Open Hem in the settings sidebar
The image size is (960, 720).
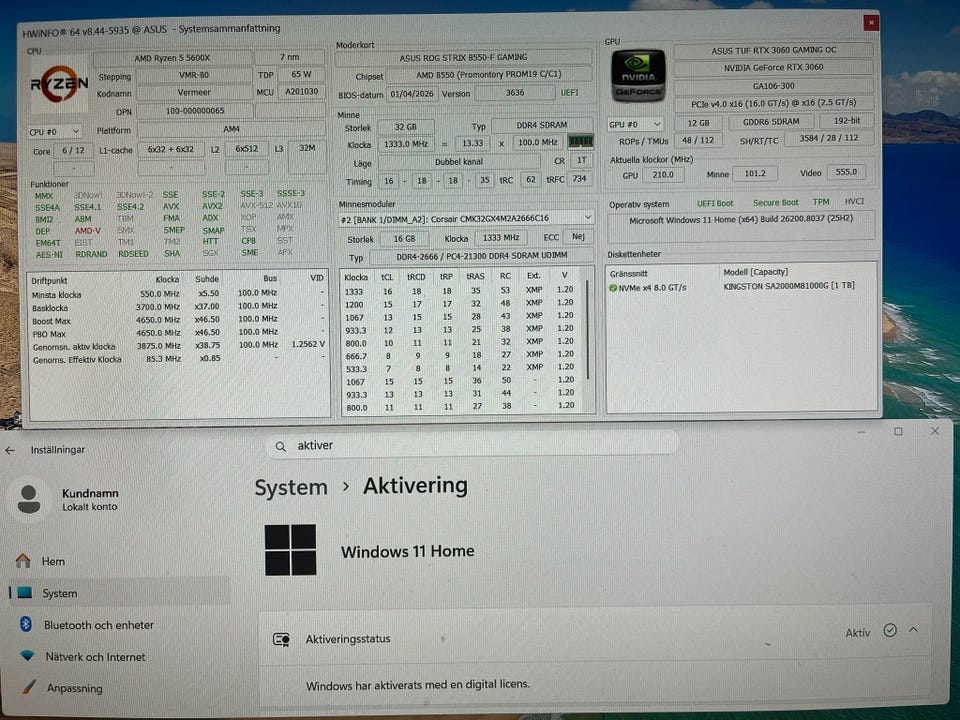pos(53,561)
